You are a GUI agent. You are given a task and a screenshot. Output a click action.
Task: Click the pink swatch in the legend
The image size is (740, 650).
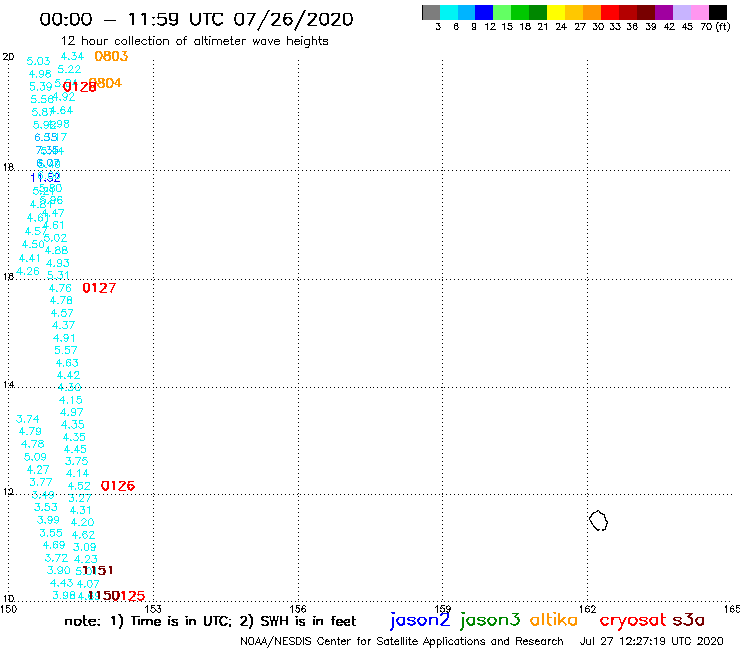point(700,12)
